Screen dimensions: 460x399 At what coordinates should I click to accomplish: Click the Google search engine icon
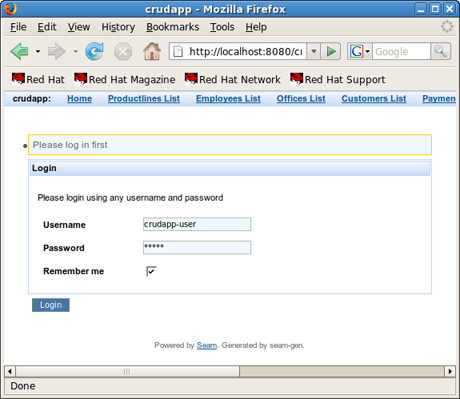[x=356, y=51]
